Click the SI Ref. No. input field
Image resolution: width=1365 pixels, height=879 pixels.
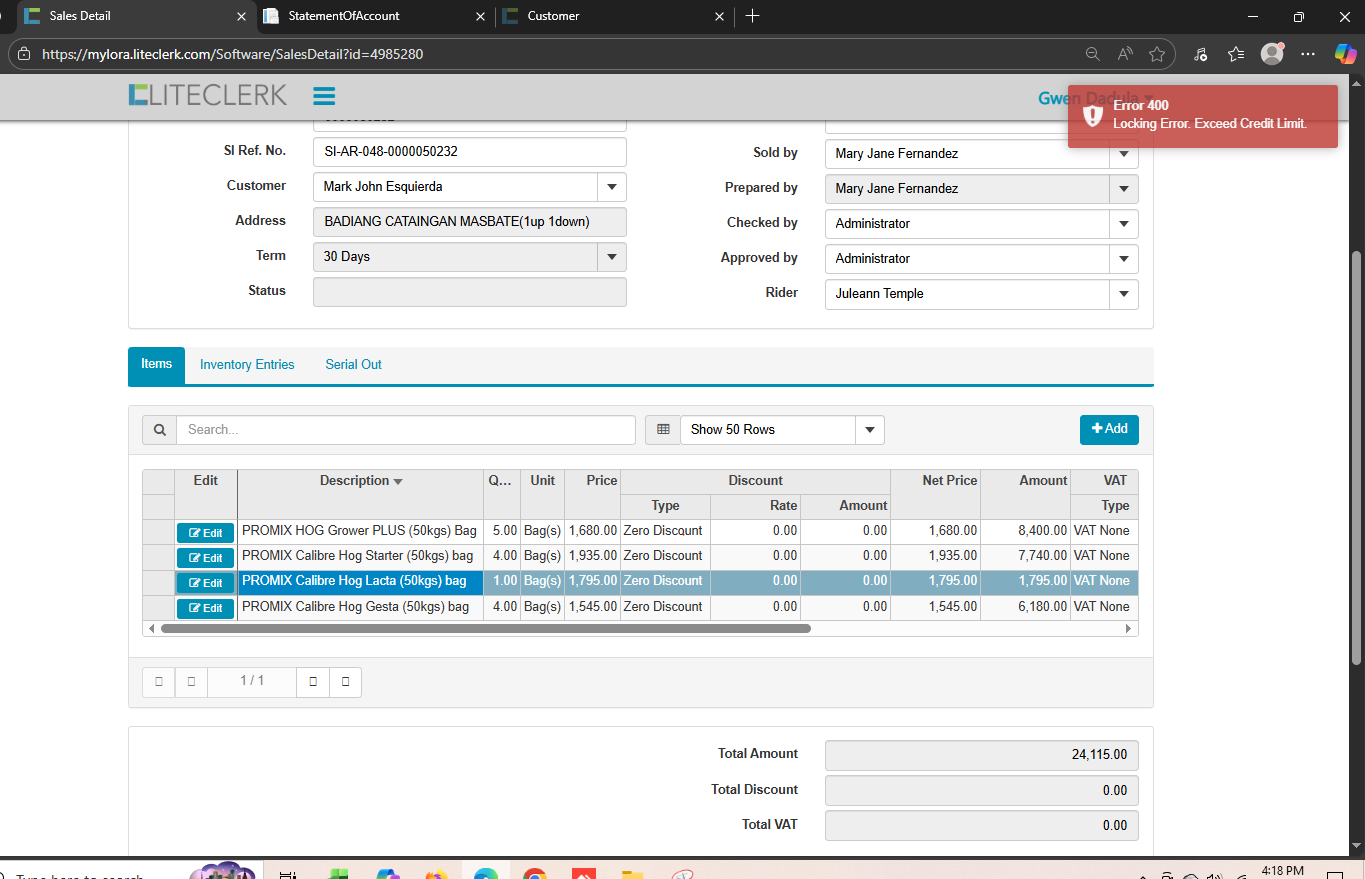[x=469, y=152]
